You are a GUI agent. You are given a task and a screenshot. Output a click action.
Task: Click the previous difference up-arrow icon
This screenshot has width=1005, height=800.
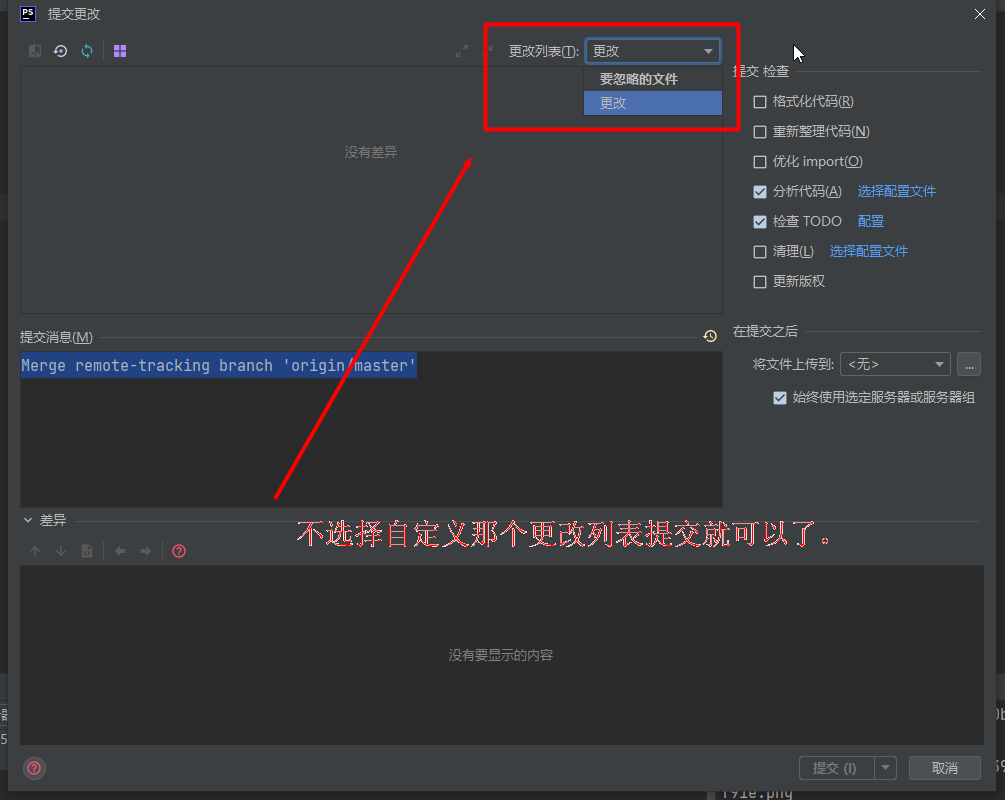click(x=35, y=551)
